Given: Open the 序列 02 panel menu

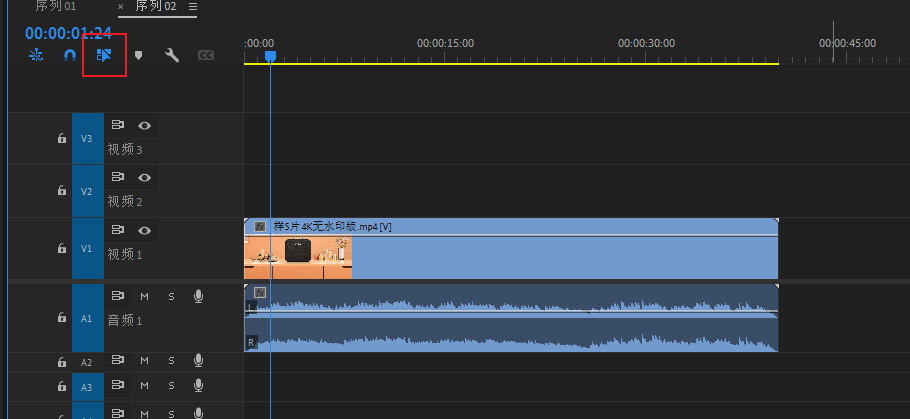Looking at the screenshot, I should point(193,7).
